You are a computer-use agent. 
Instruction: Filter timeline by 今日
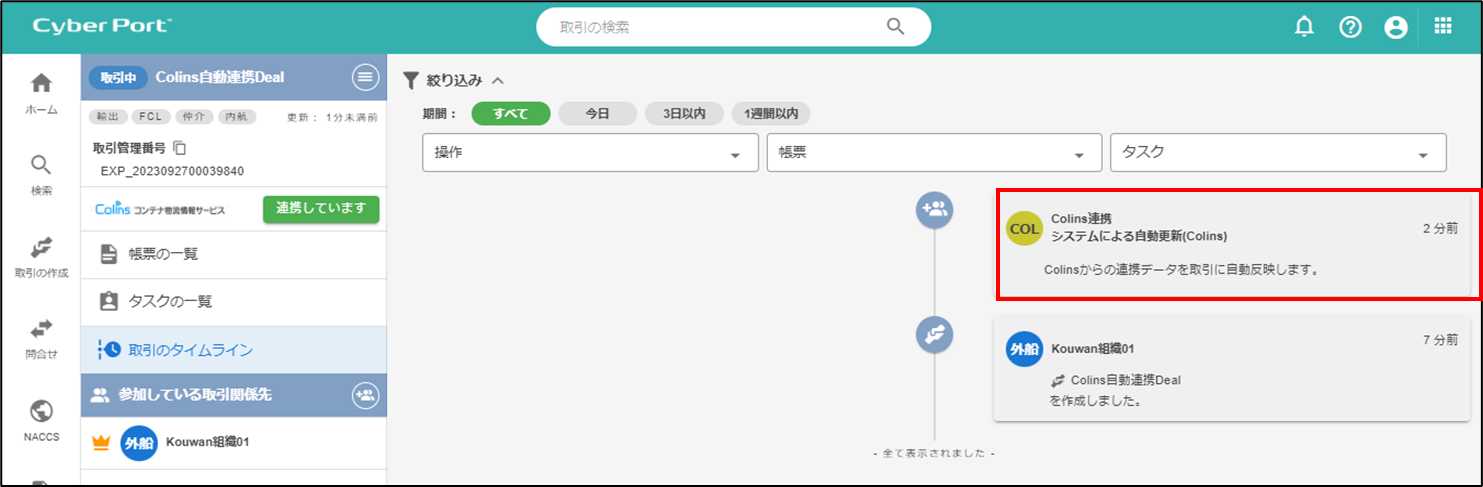point(597,114)
